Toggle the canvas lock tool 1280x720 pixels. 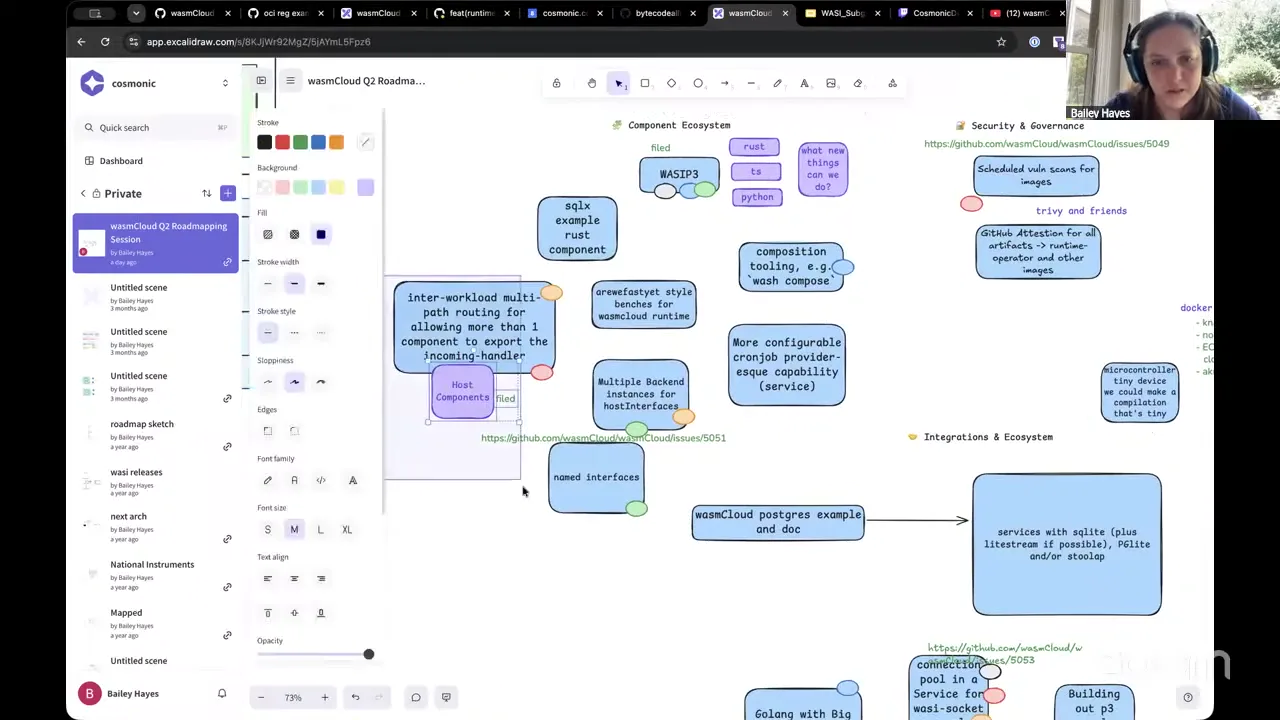point(556,83)
